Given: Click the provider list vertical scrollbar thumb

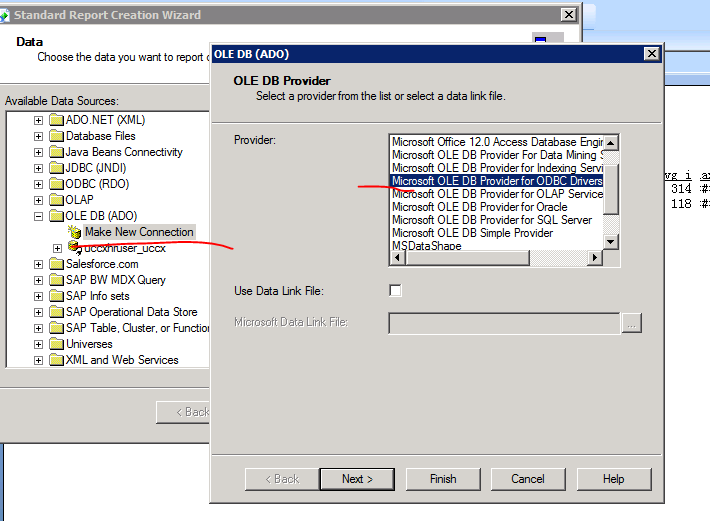Looking at the screenshot, I should pyautogui.click(x=611, y=189).
